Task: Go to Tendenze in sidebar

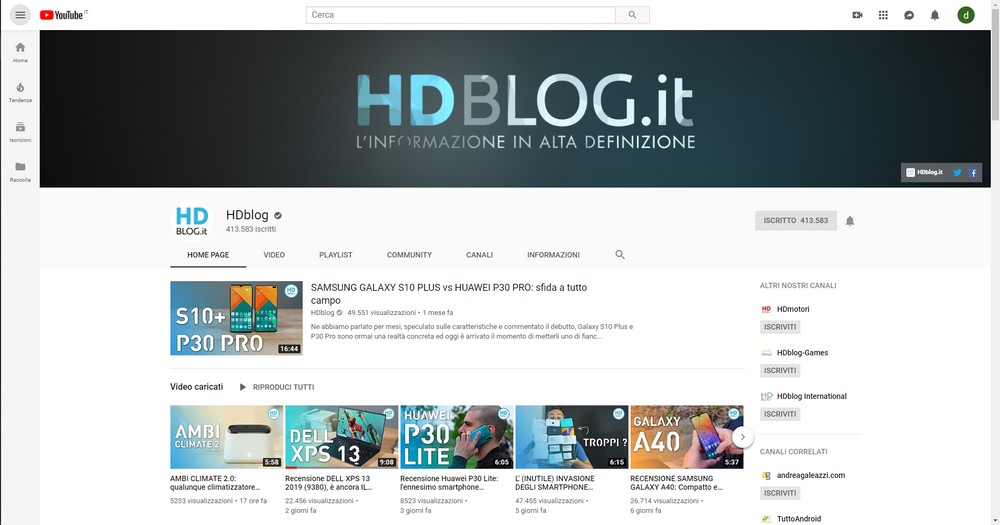Action: [20, 92]
